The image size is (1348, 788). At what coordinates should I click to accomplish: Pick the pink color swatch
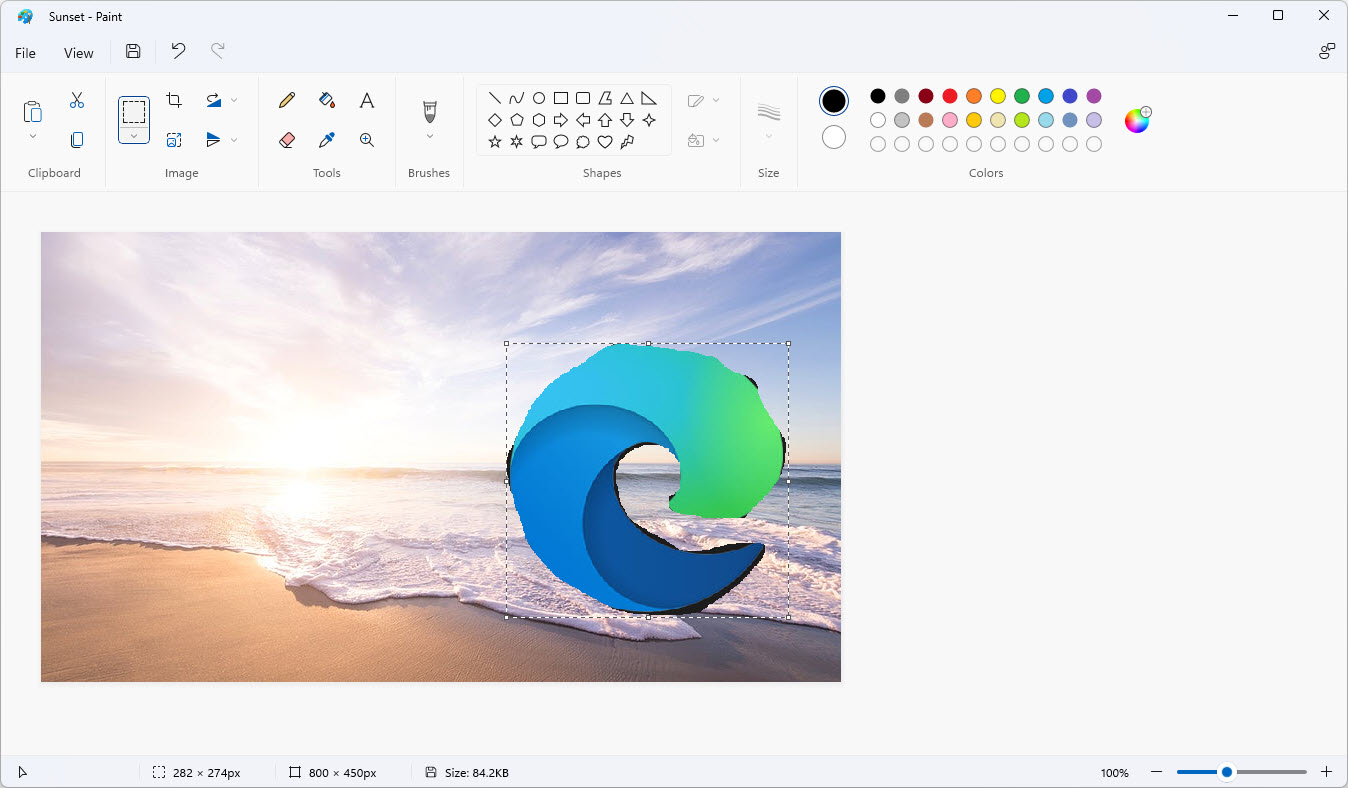950,120
